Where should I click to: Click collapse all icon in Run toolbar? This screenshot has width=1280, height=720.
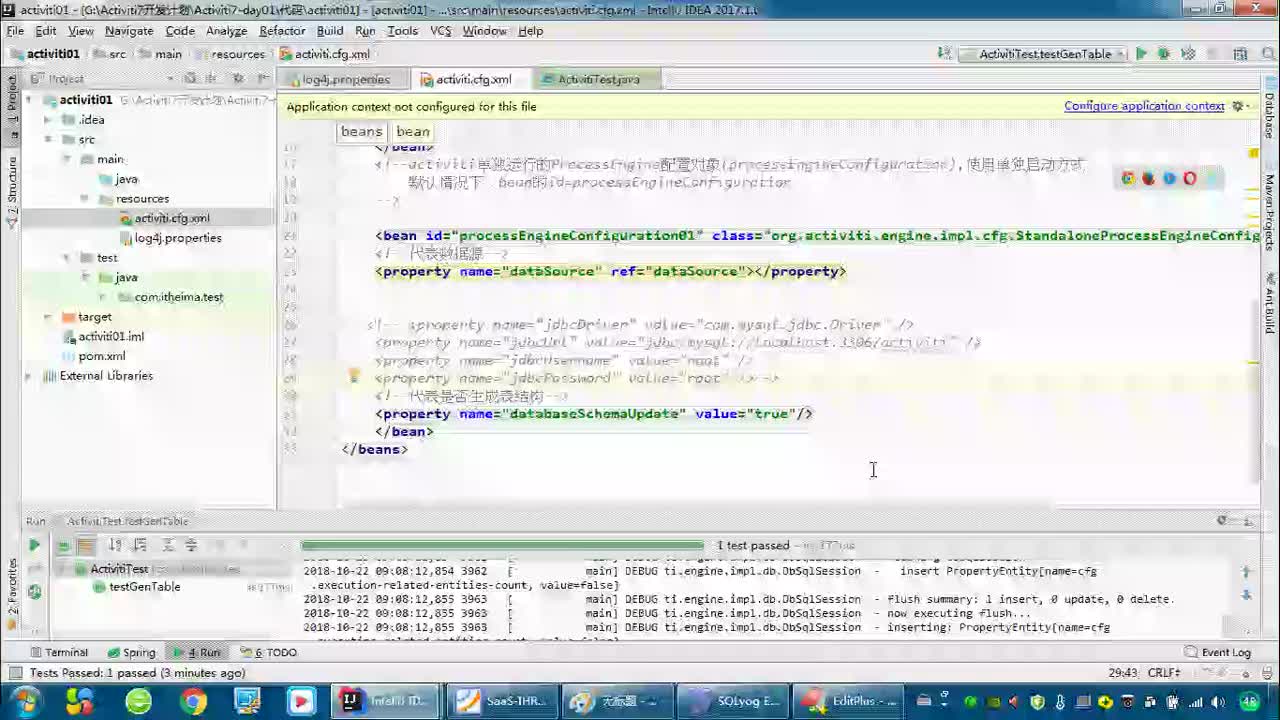pos(191,545)
